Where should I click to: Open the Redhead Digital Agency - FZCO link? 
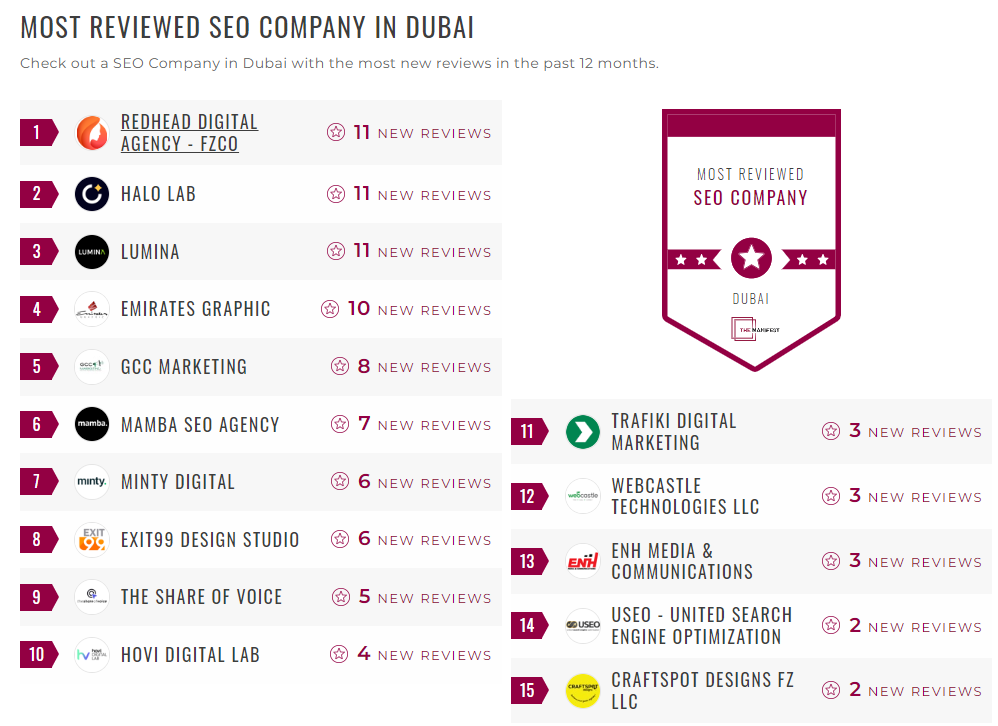coord(189,131)
